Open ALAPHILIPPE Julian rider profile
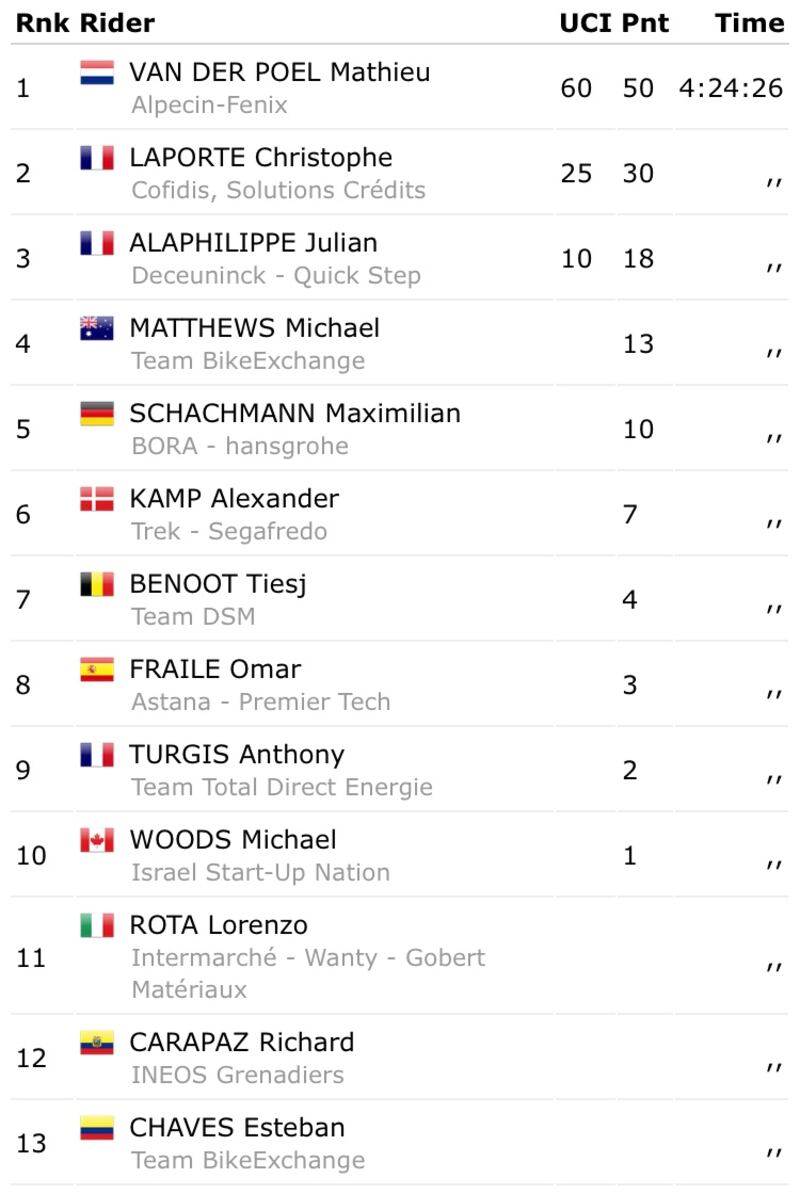 coord(253,243)
